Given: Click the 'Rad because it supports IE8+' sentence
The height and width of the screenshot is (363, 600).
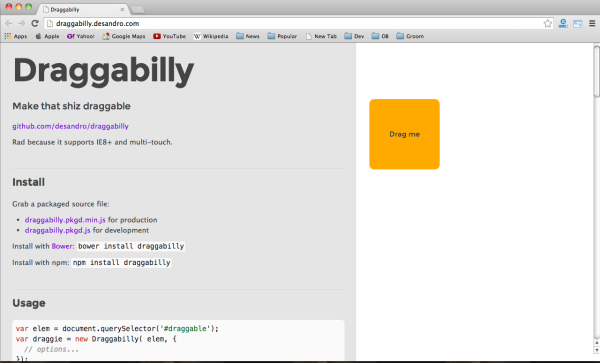Looking at the screenshot, I should tap(92, 142).
